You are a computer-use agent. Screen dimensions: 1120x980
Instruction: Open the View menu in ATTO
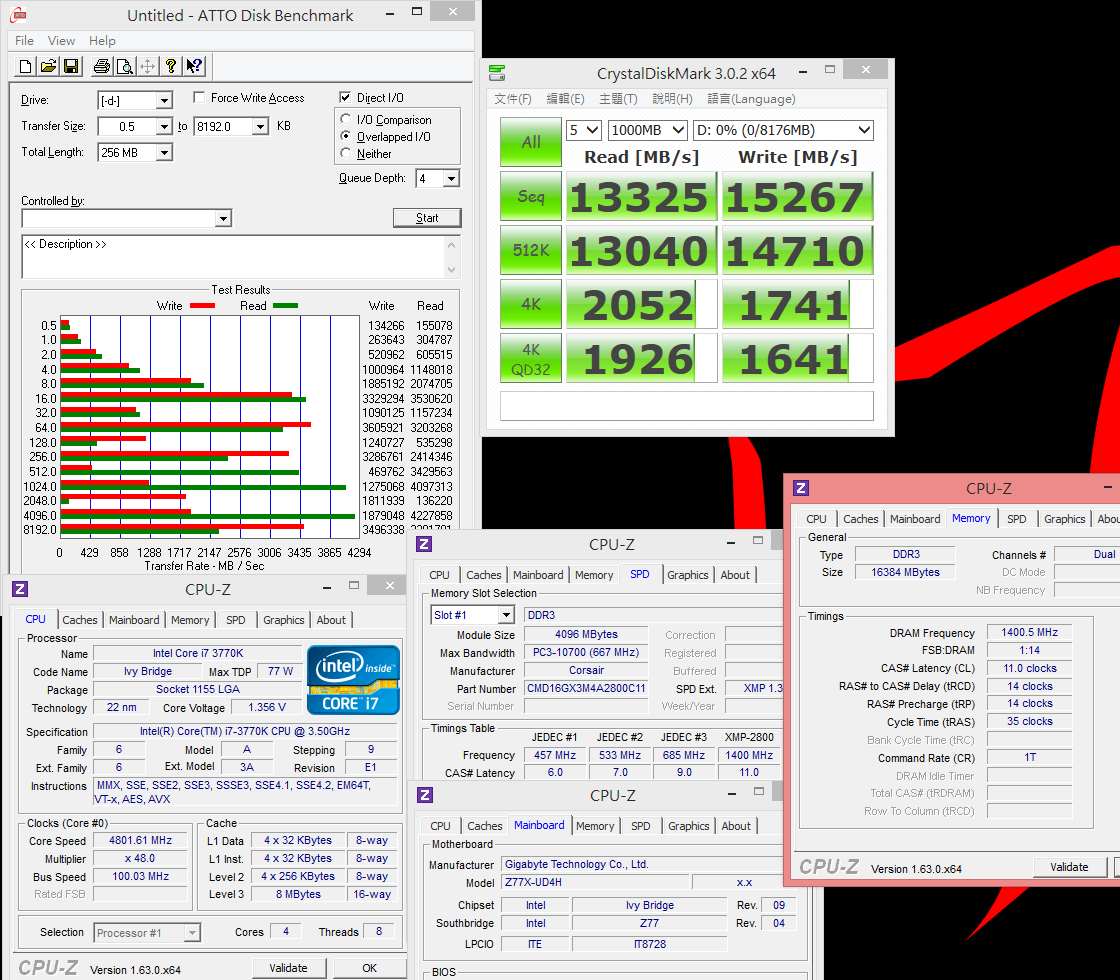click(x=61, y=41)
